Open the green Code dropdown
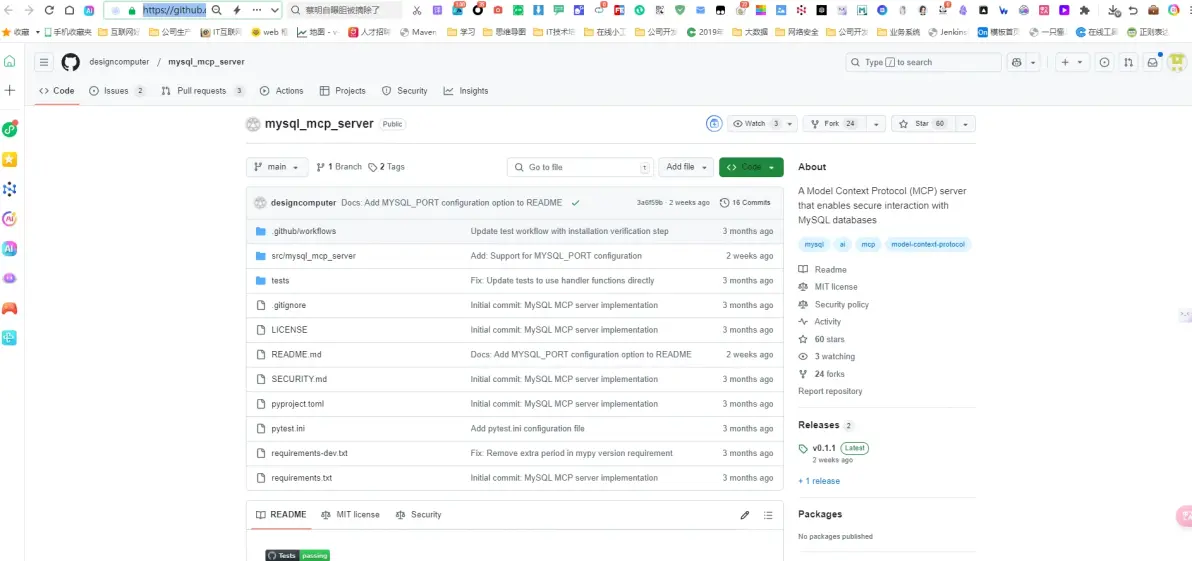 (751, 167)
